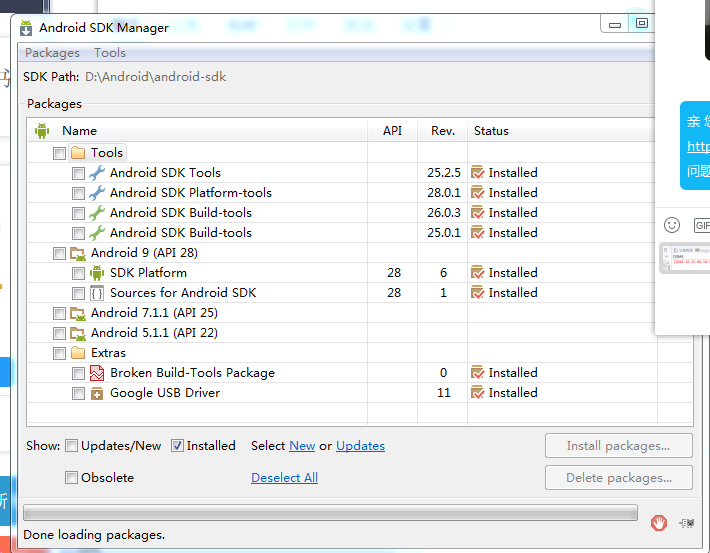Click the red stop hand icon
The width and height of the screenshot is (710, 553).
(x=659, y=523)
